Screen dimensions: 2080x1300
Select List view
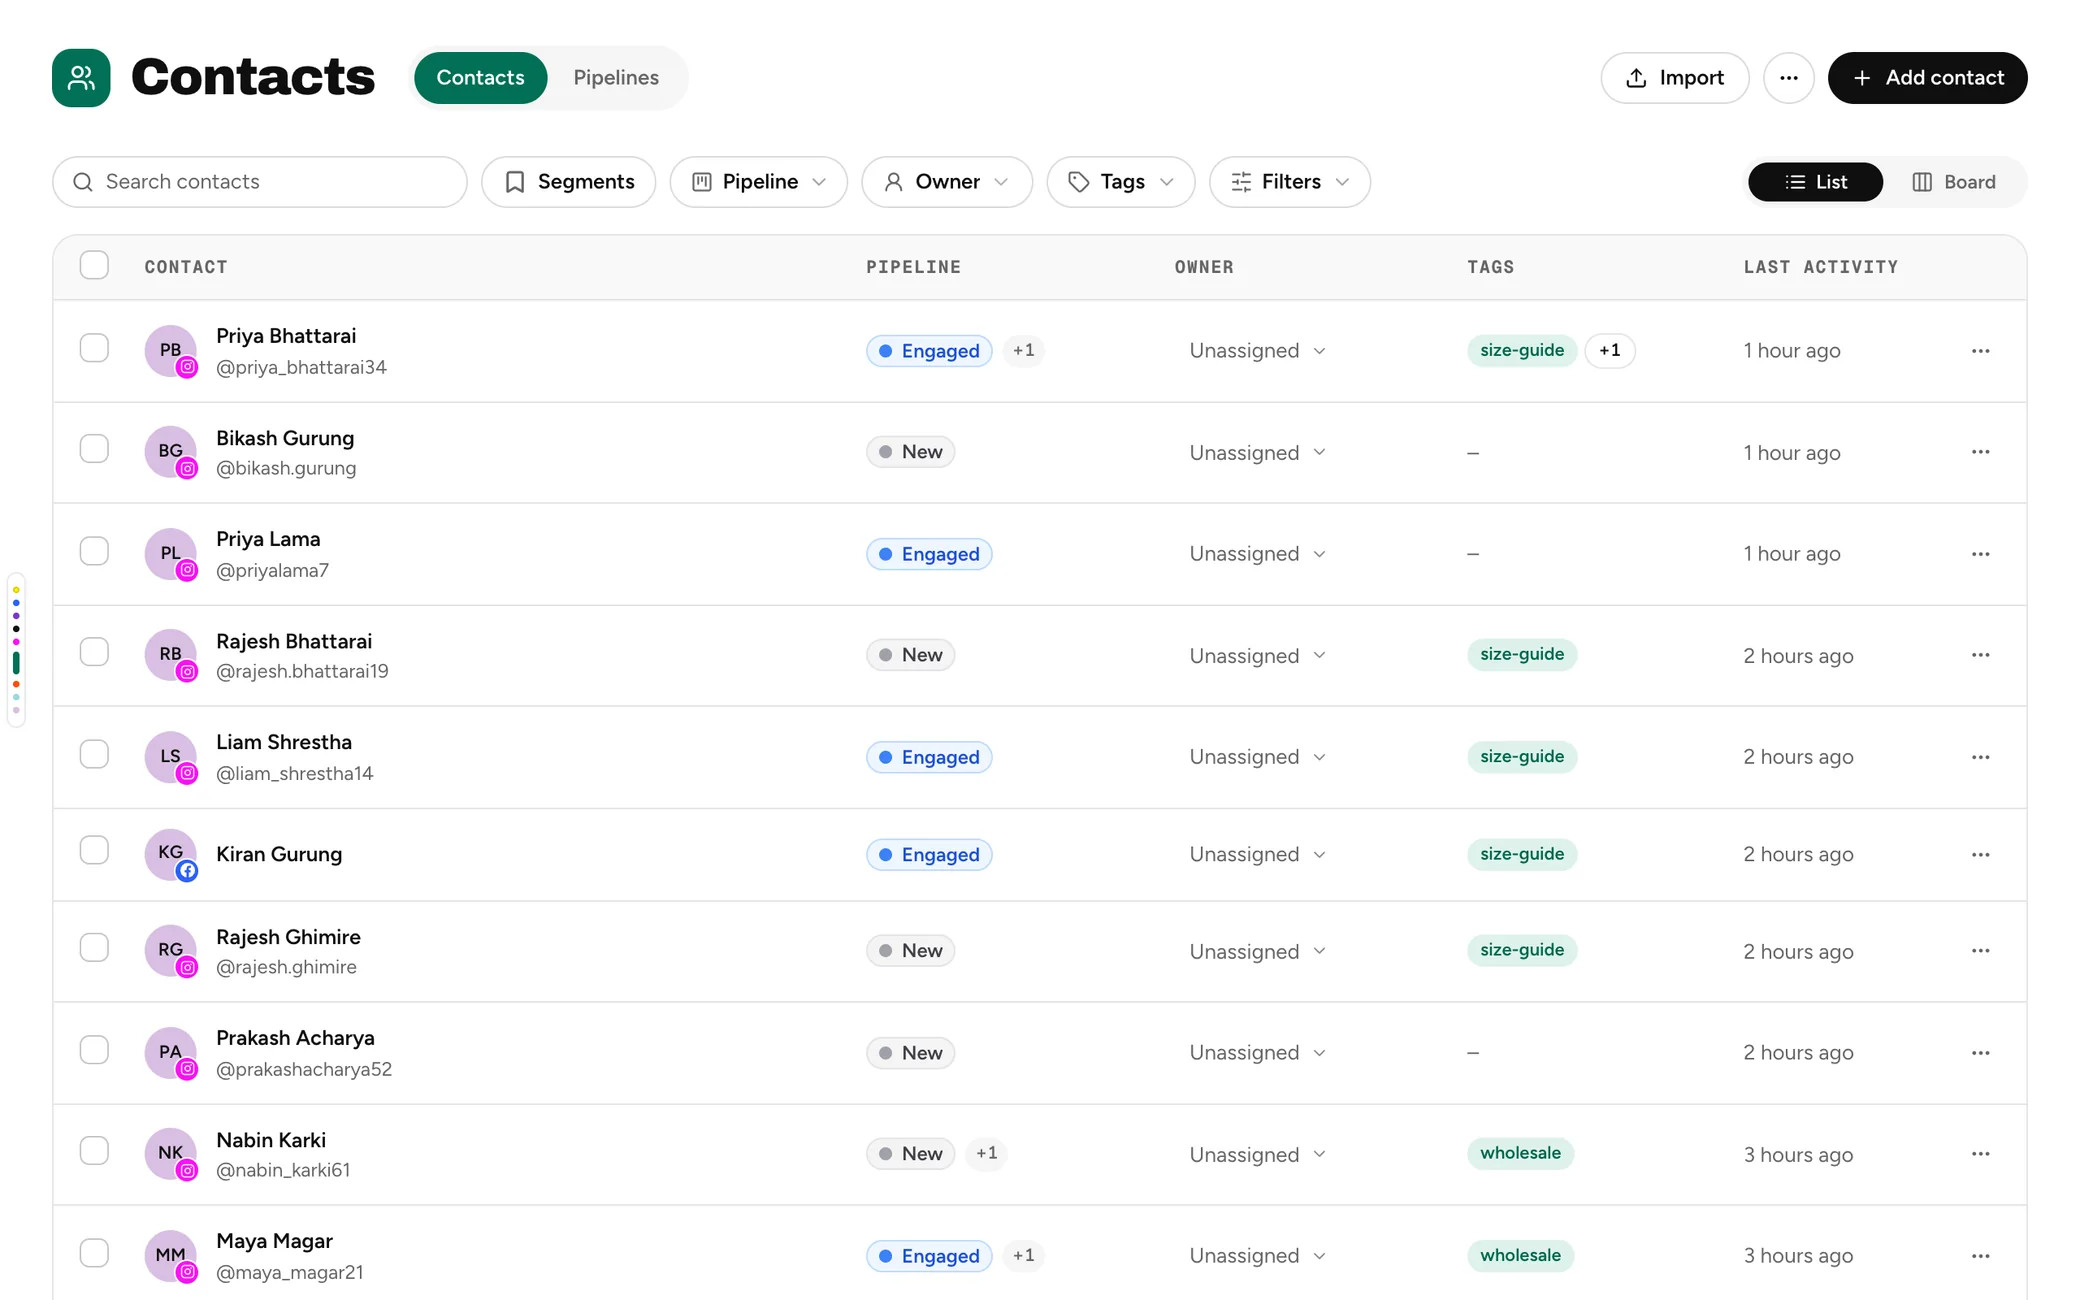click(x=1816, y=182)
